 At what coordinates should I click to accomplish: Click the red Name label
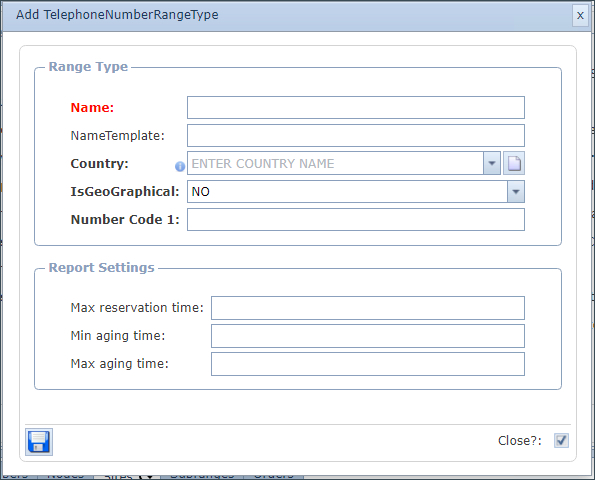click(x=92, y=108)
